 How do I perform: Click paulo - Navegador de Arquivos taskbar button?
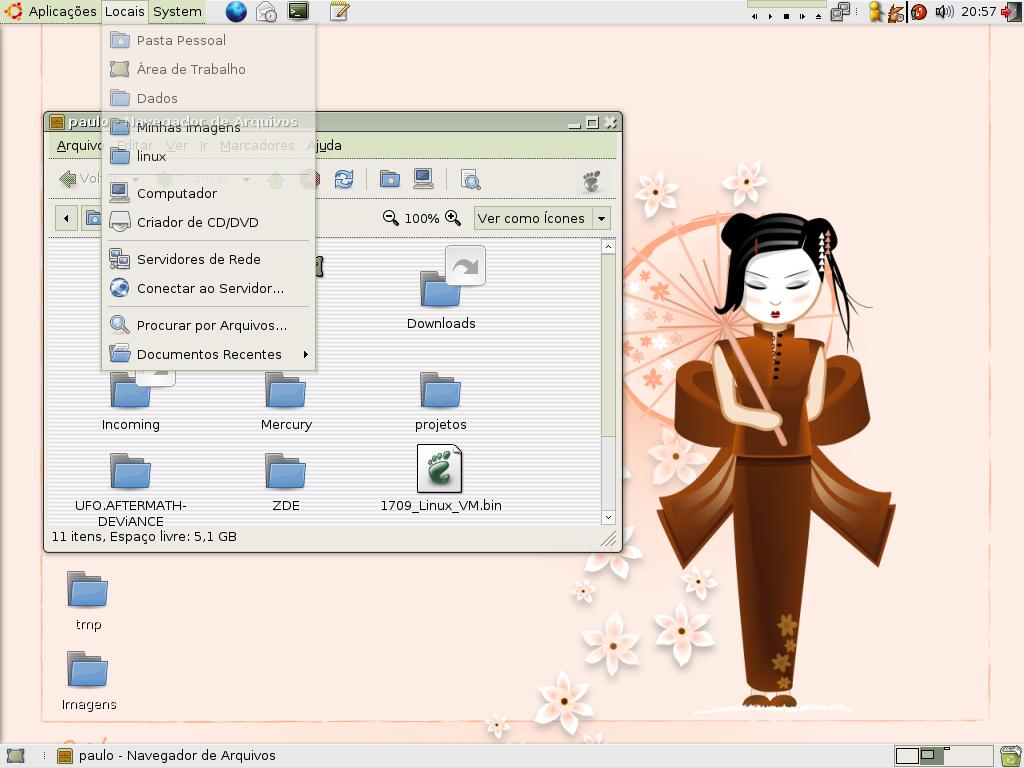167,756
